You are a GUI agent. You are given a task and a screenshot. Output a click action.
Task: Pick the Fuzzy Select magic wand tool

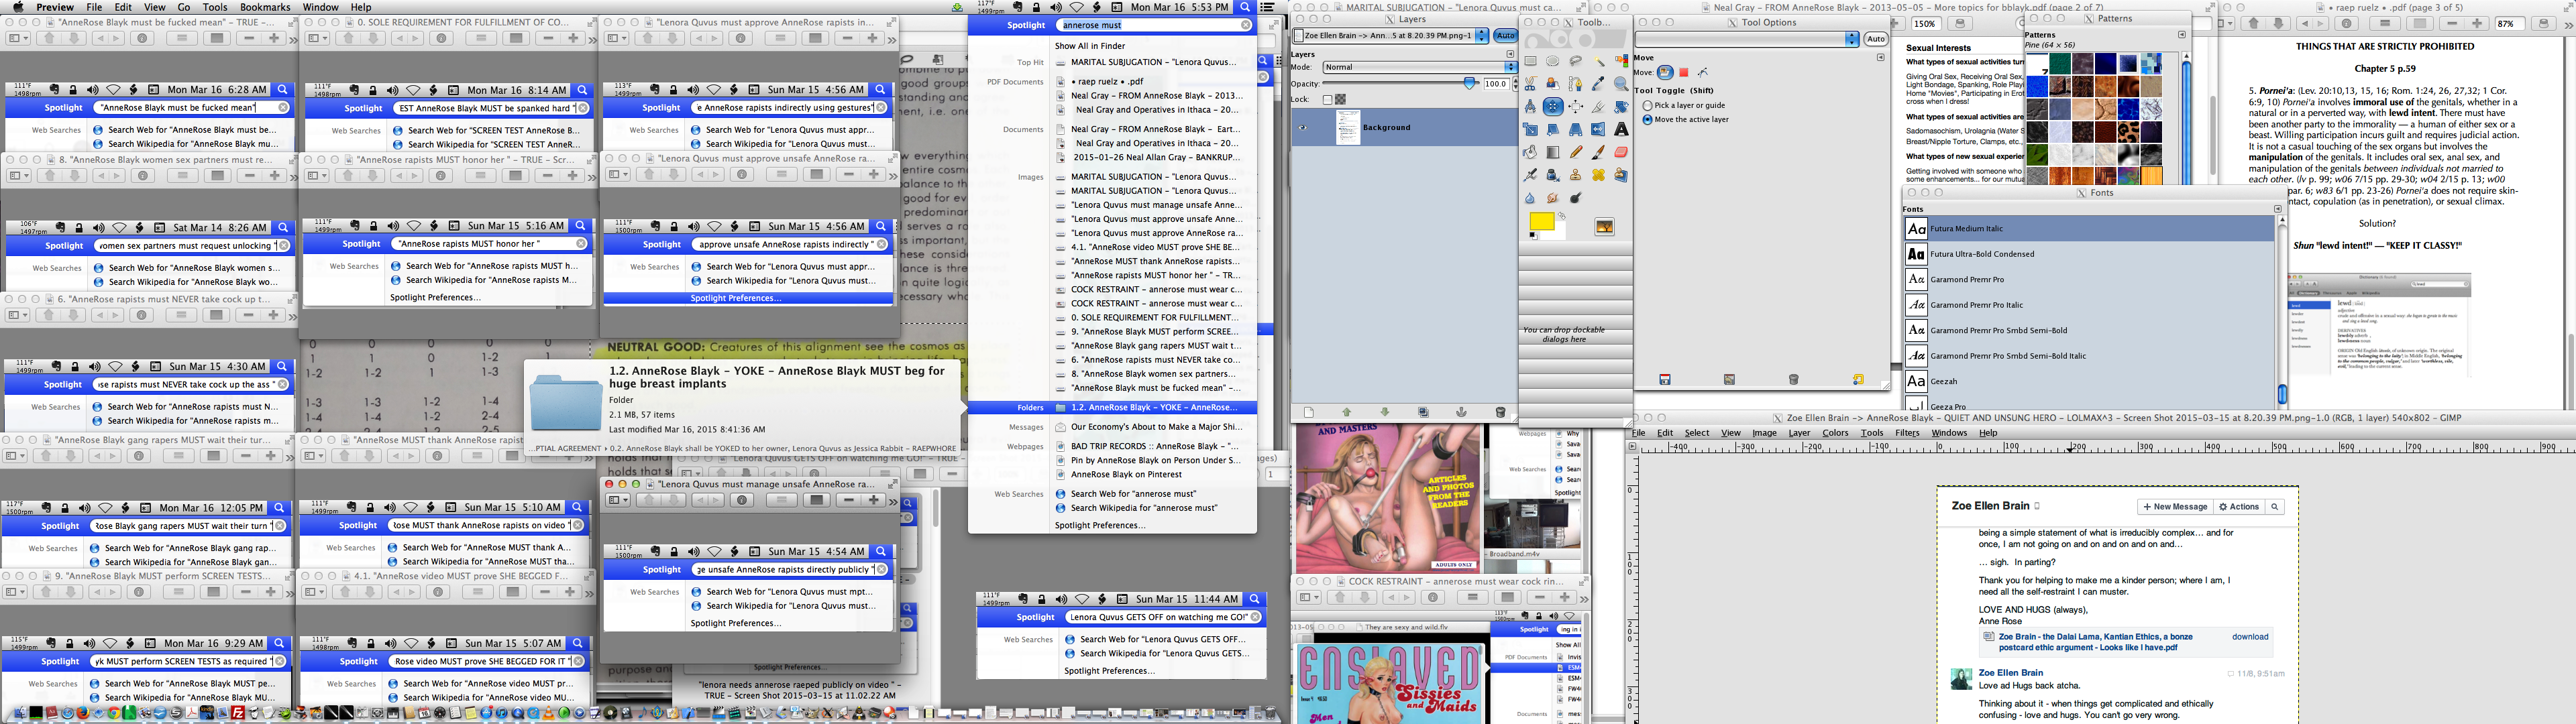1598,62
